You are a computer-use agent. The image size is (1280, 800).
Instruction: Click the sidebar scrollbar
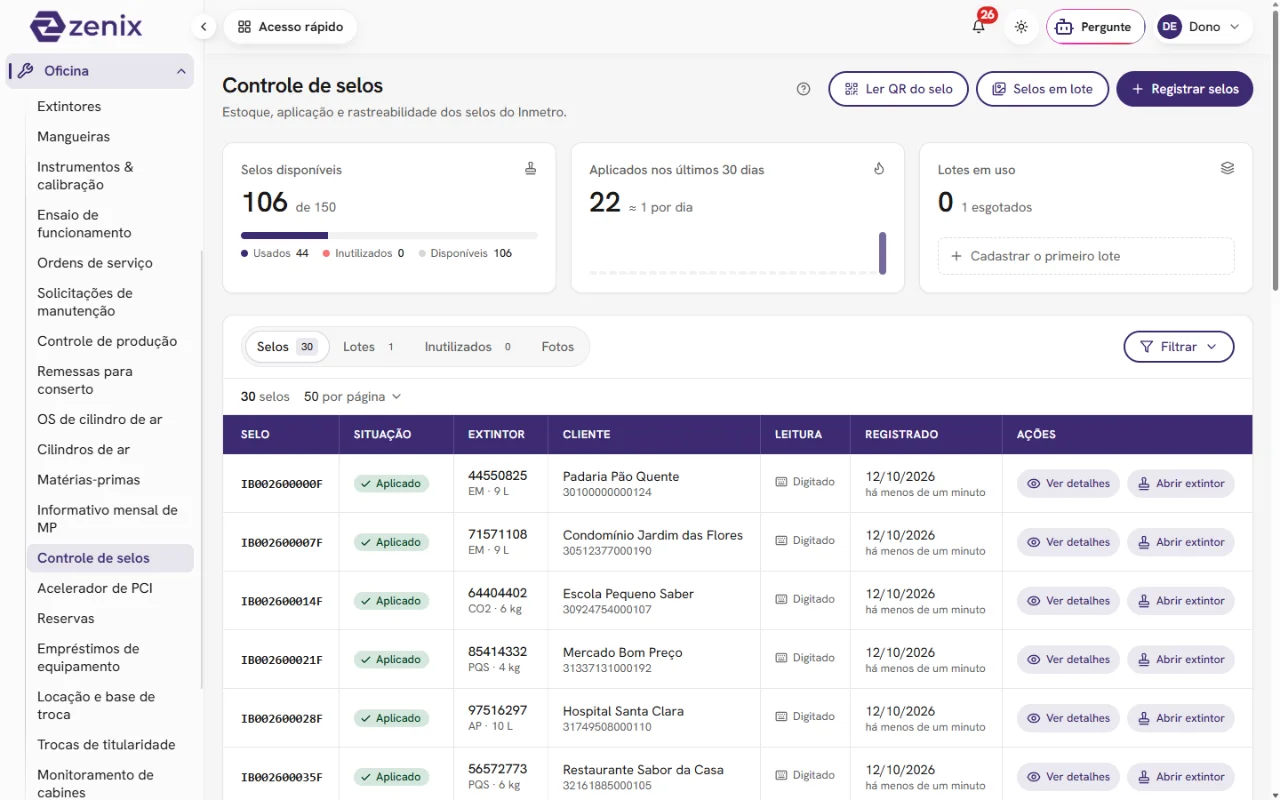(202, 470)
